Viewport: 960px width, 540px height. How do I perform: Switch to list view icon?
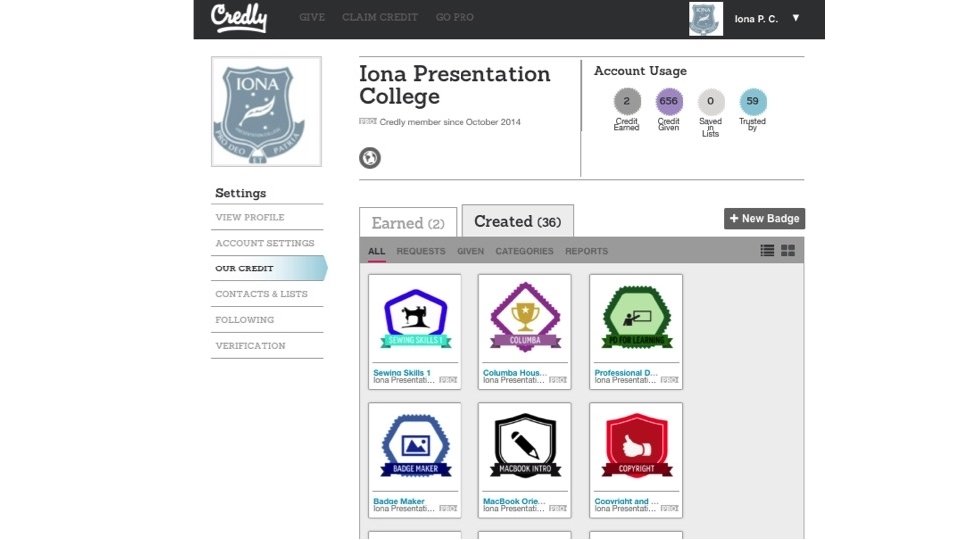coord(767,250)
